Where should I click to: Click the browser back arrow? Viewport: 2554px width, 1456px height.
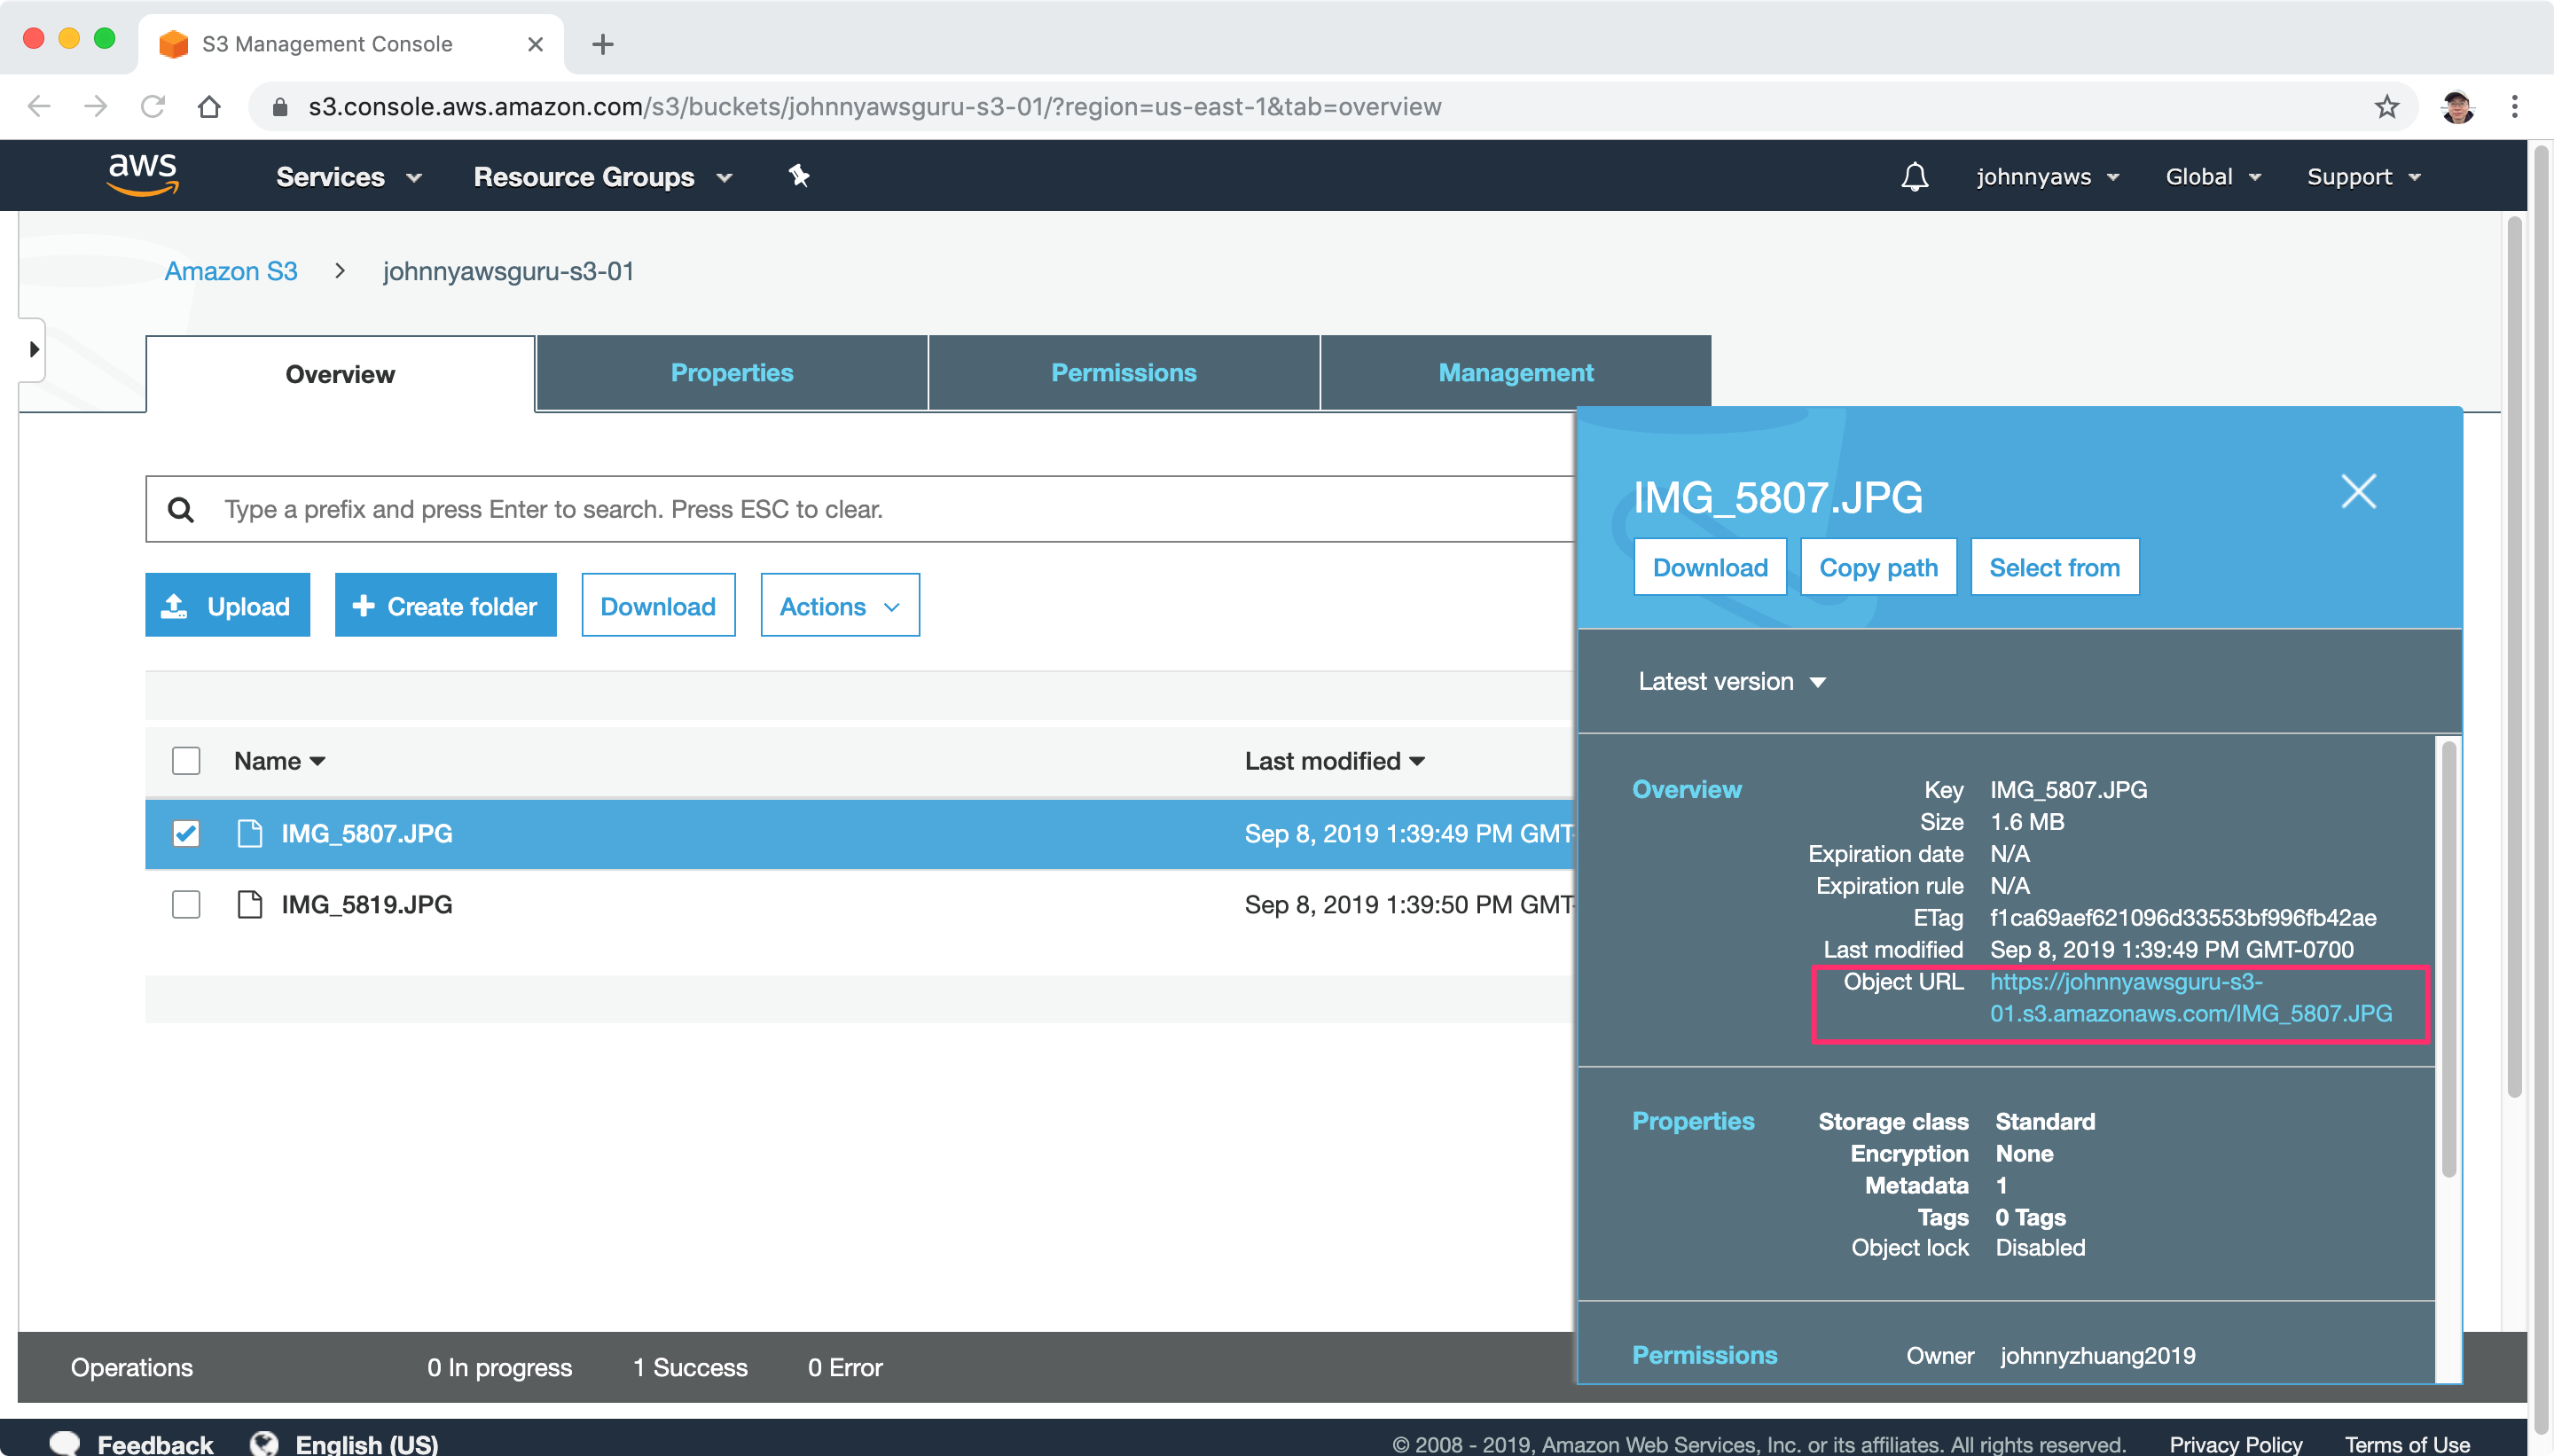pos(39,106)
